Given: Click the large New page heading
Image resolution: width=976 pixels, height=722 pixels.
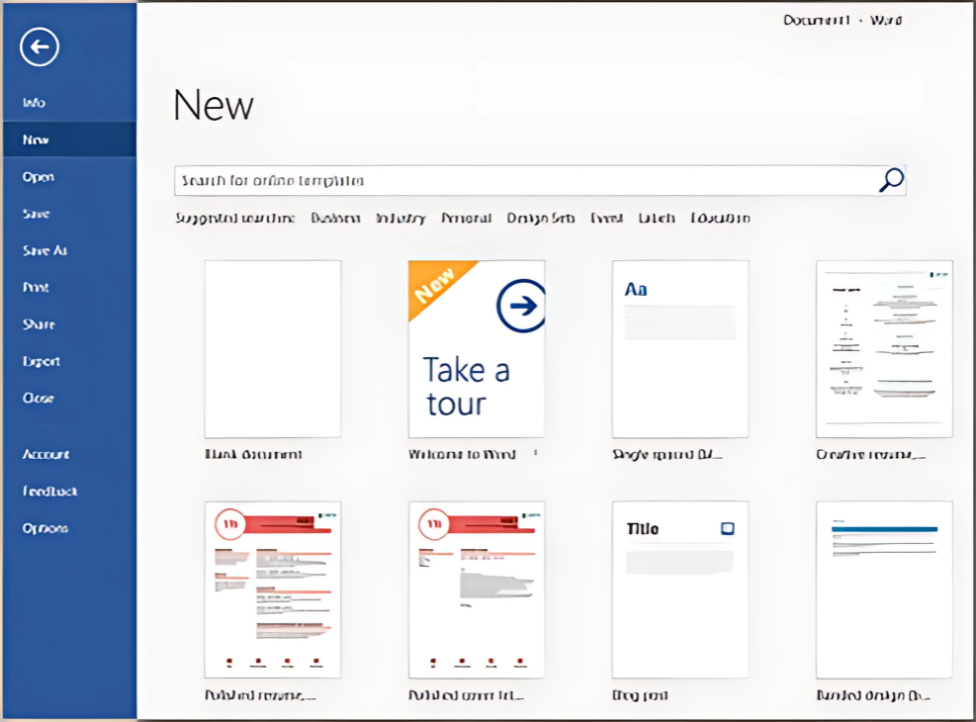Looking at the screenshot, I should 214,105.
